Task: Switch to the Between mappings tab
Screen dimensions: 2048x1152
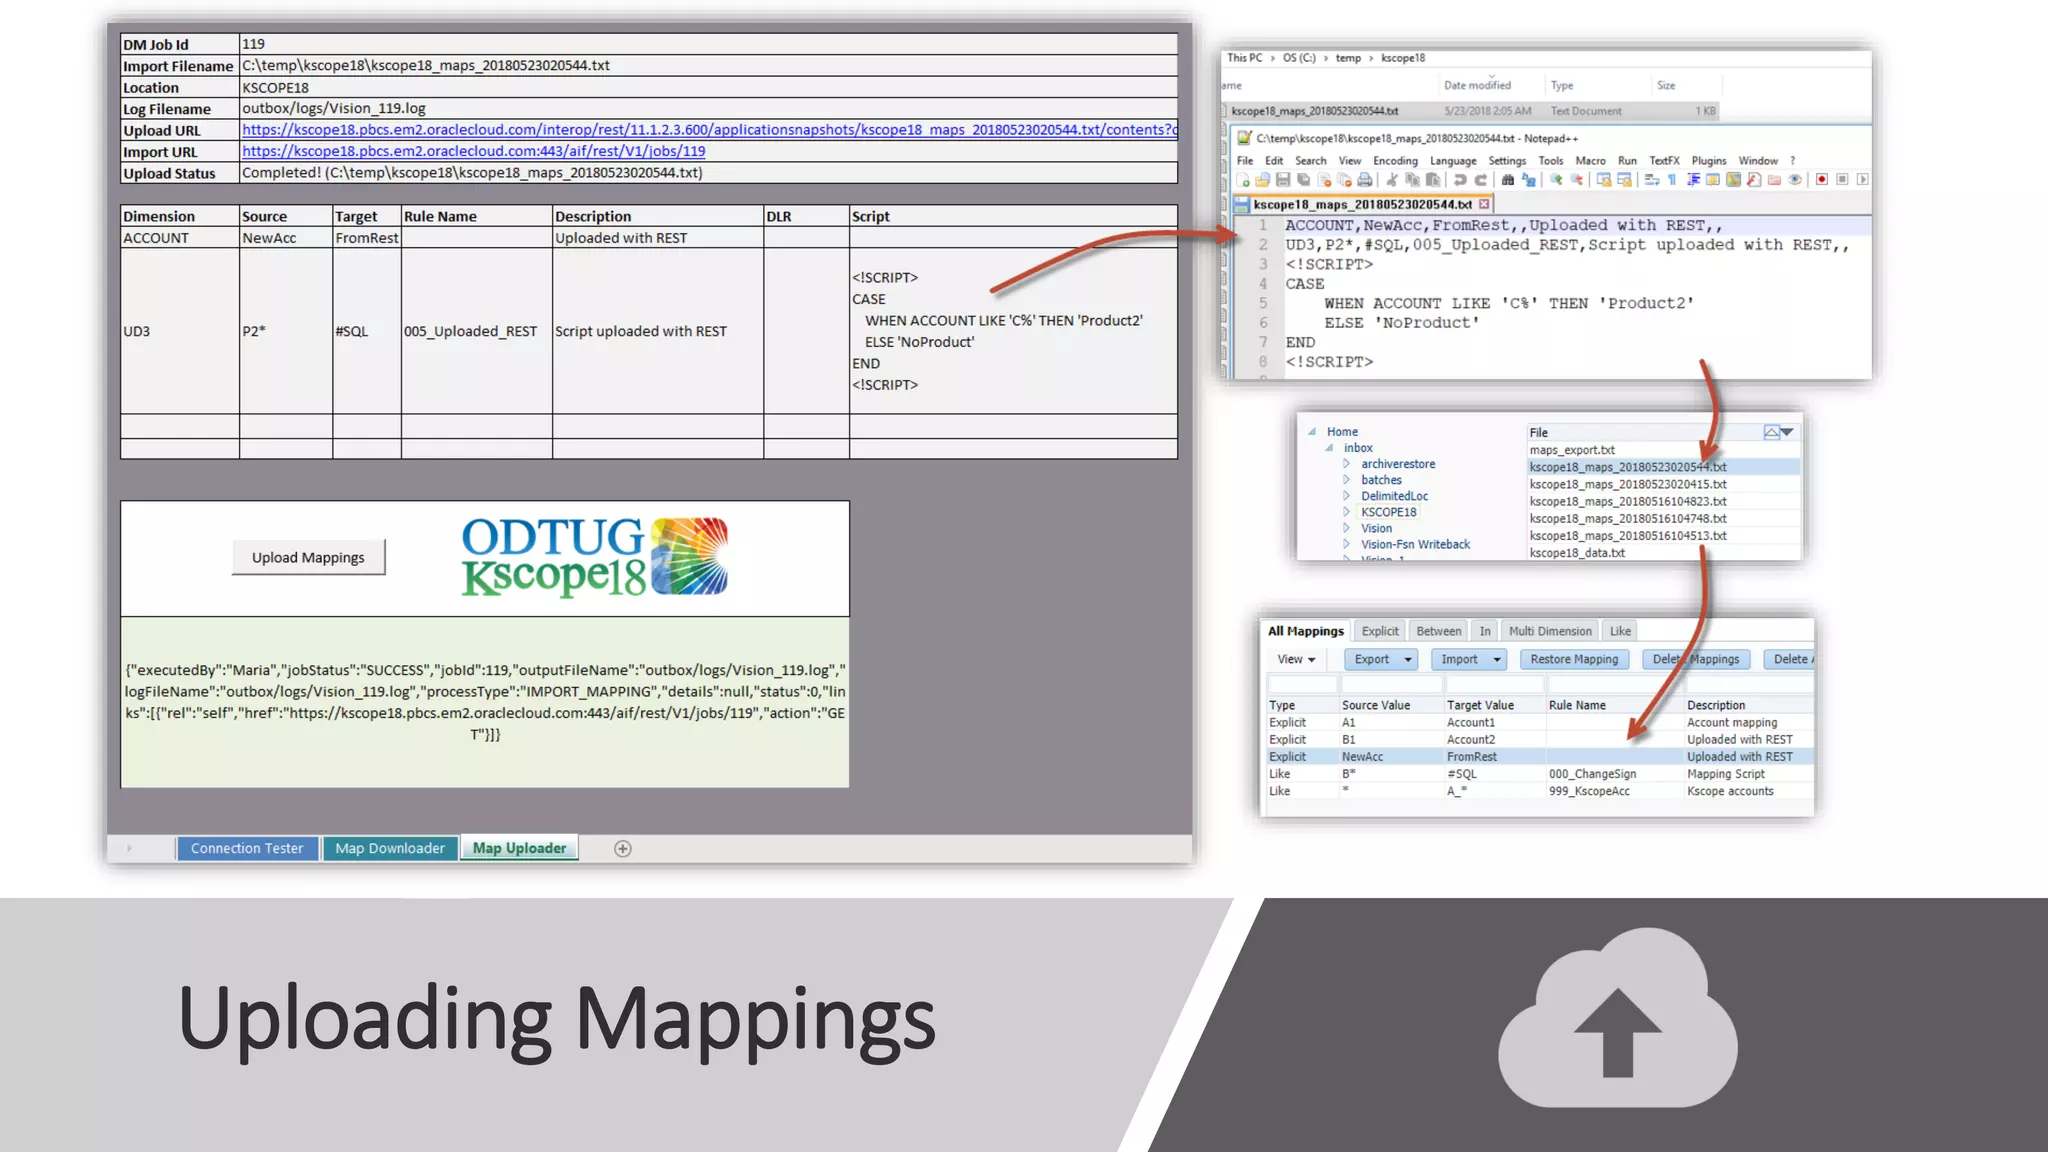Action: click(1439, 631)
